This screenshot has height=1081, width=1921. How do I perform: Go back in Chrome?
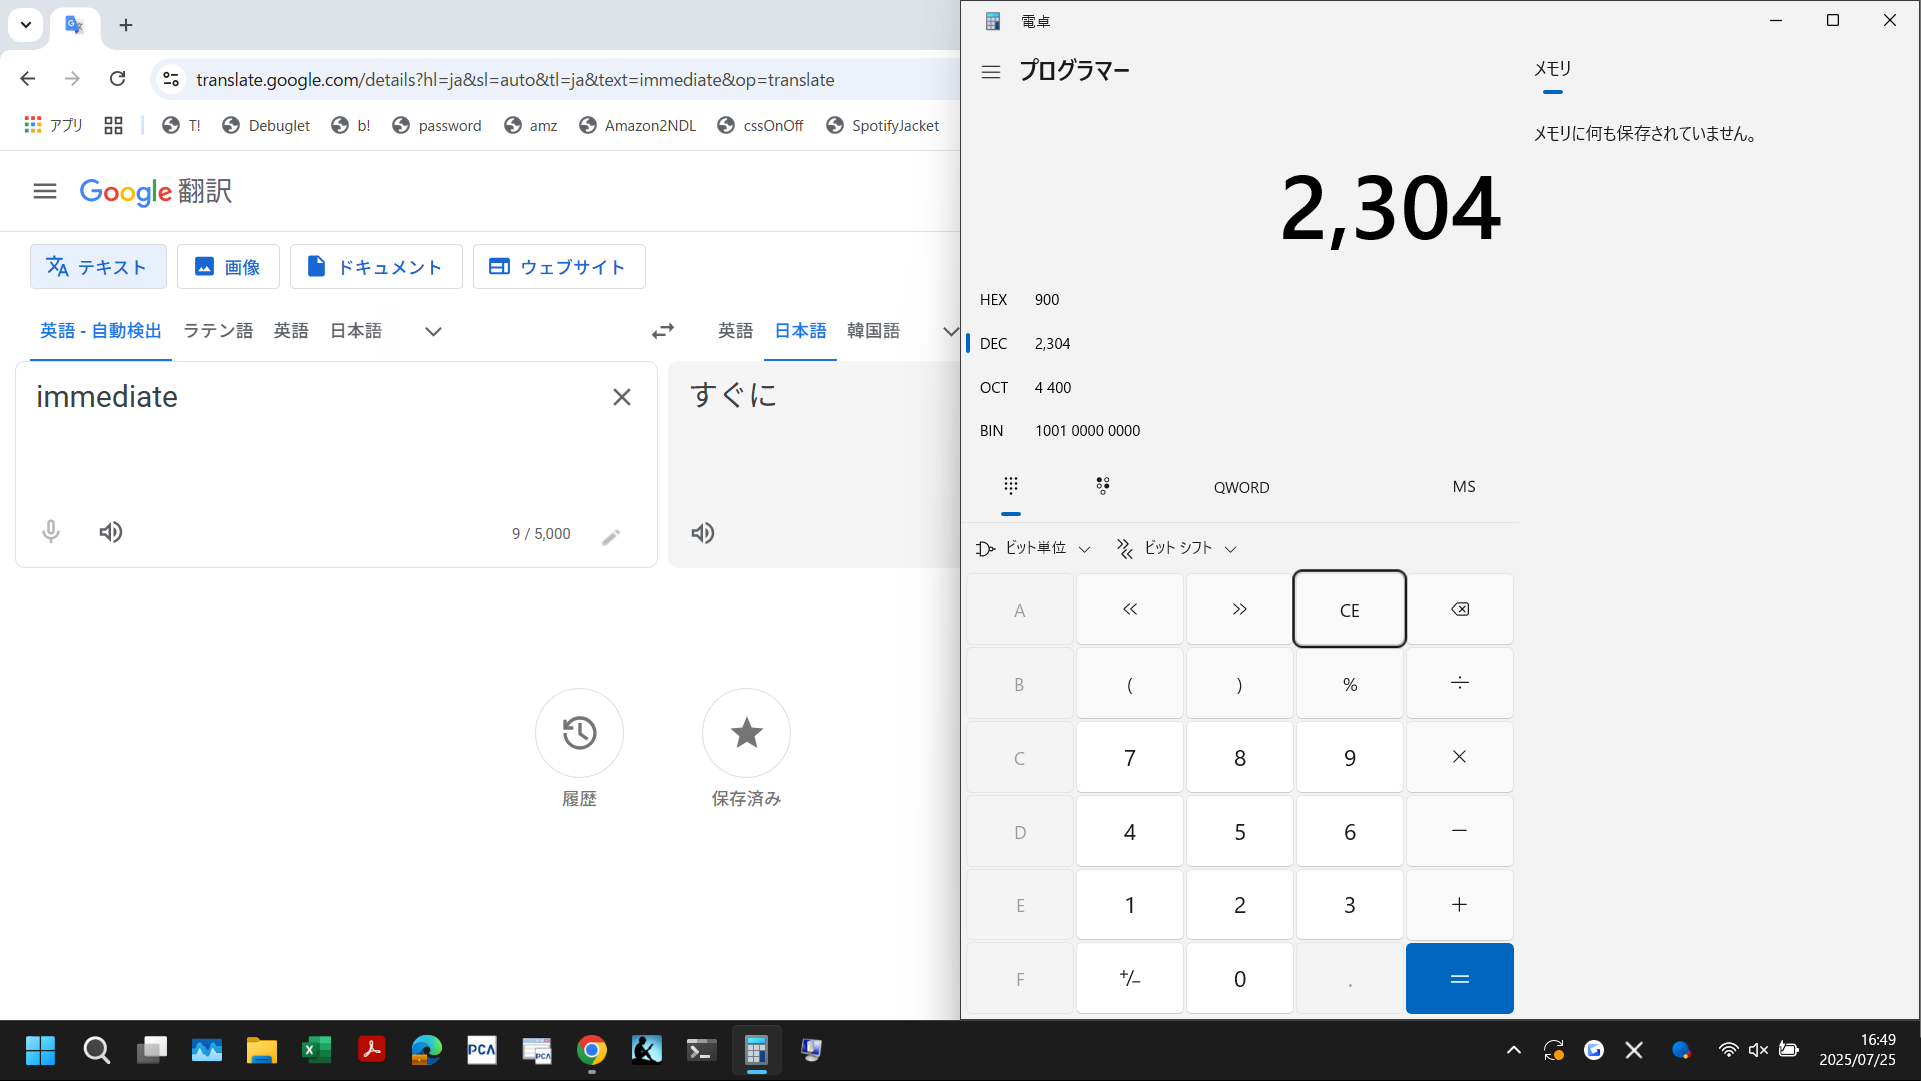click(x=28, y=79)
